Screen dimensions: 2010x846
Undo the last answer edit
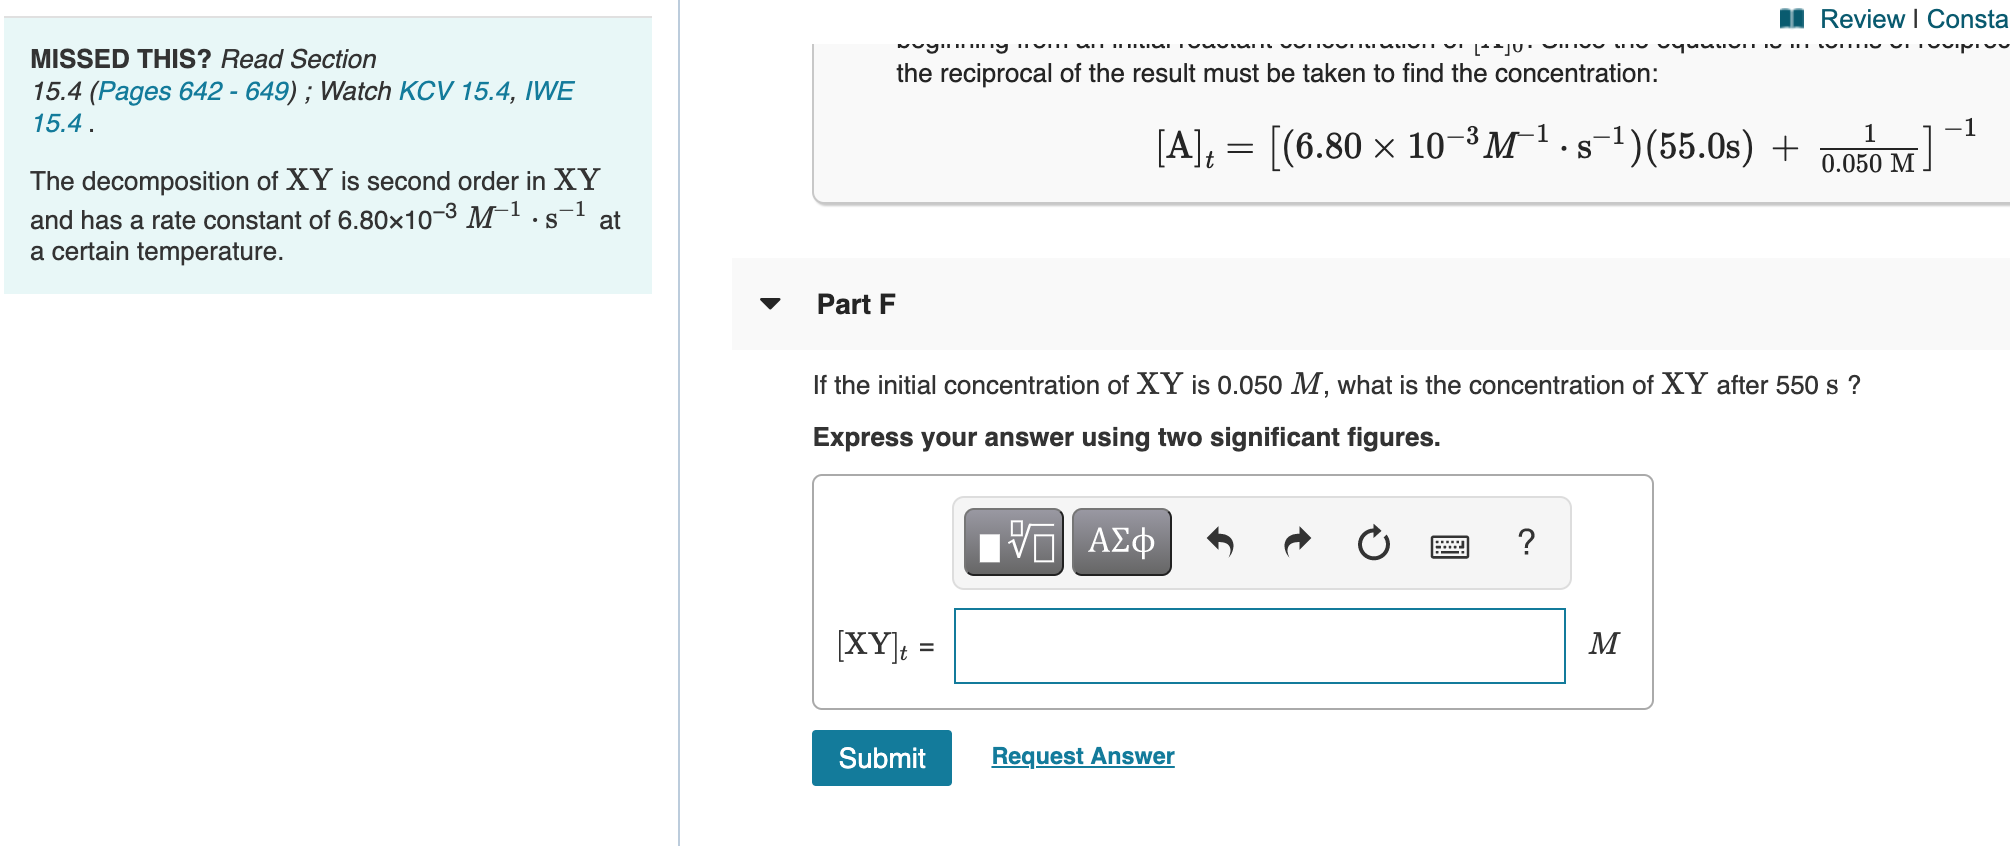pyautogui.click(x=1222, y=542)
